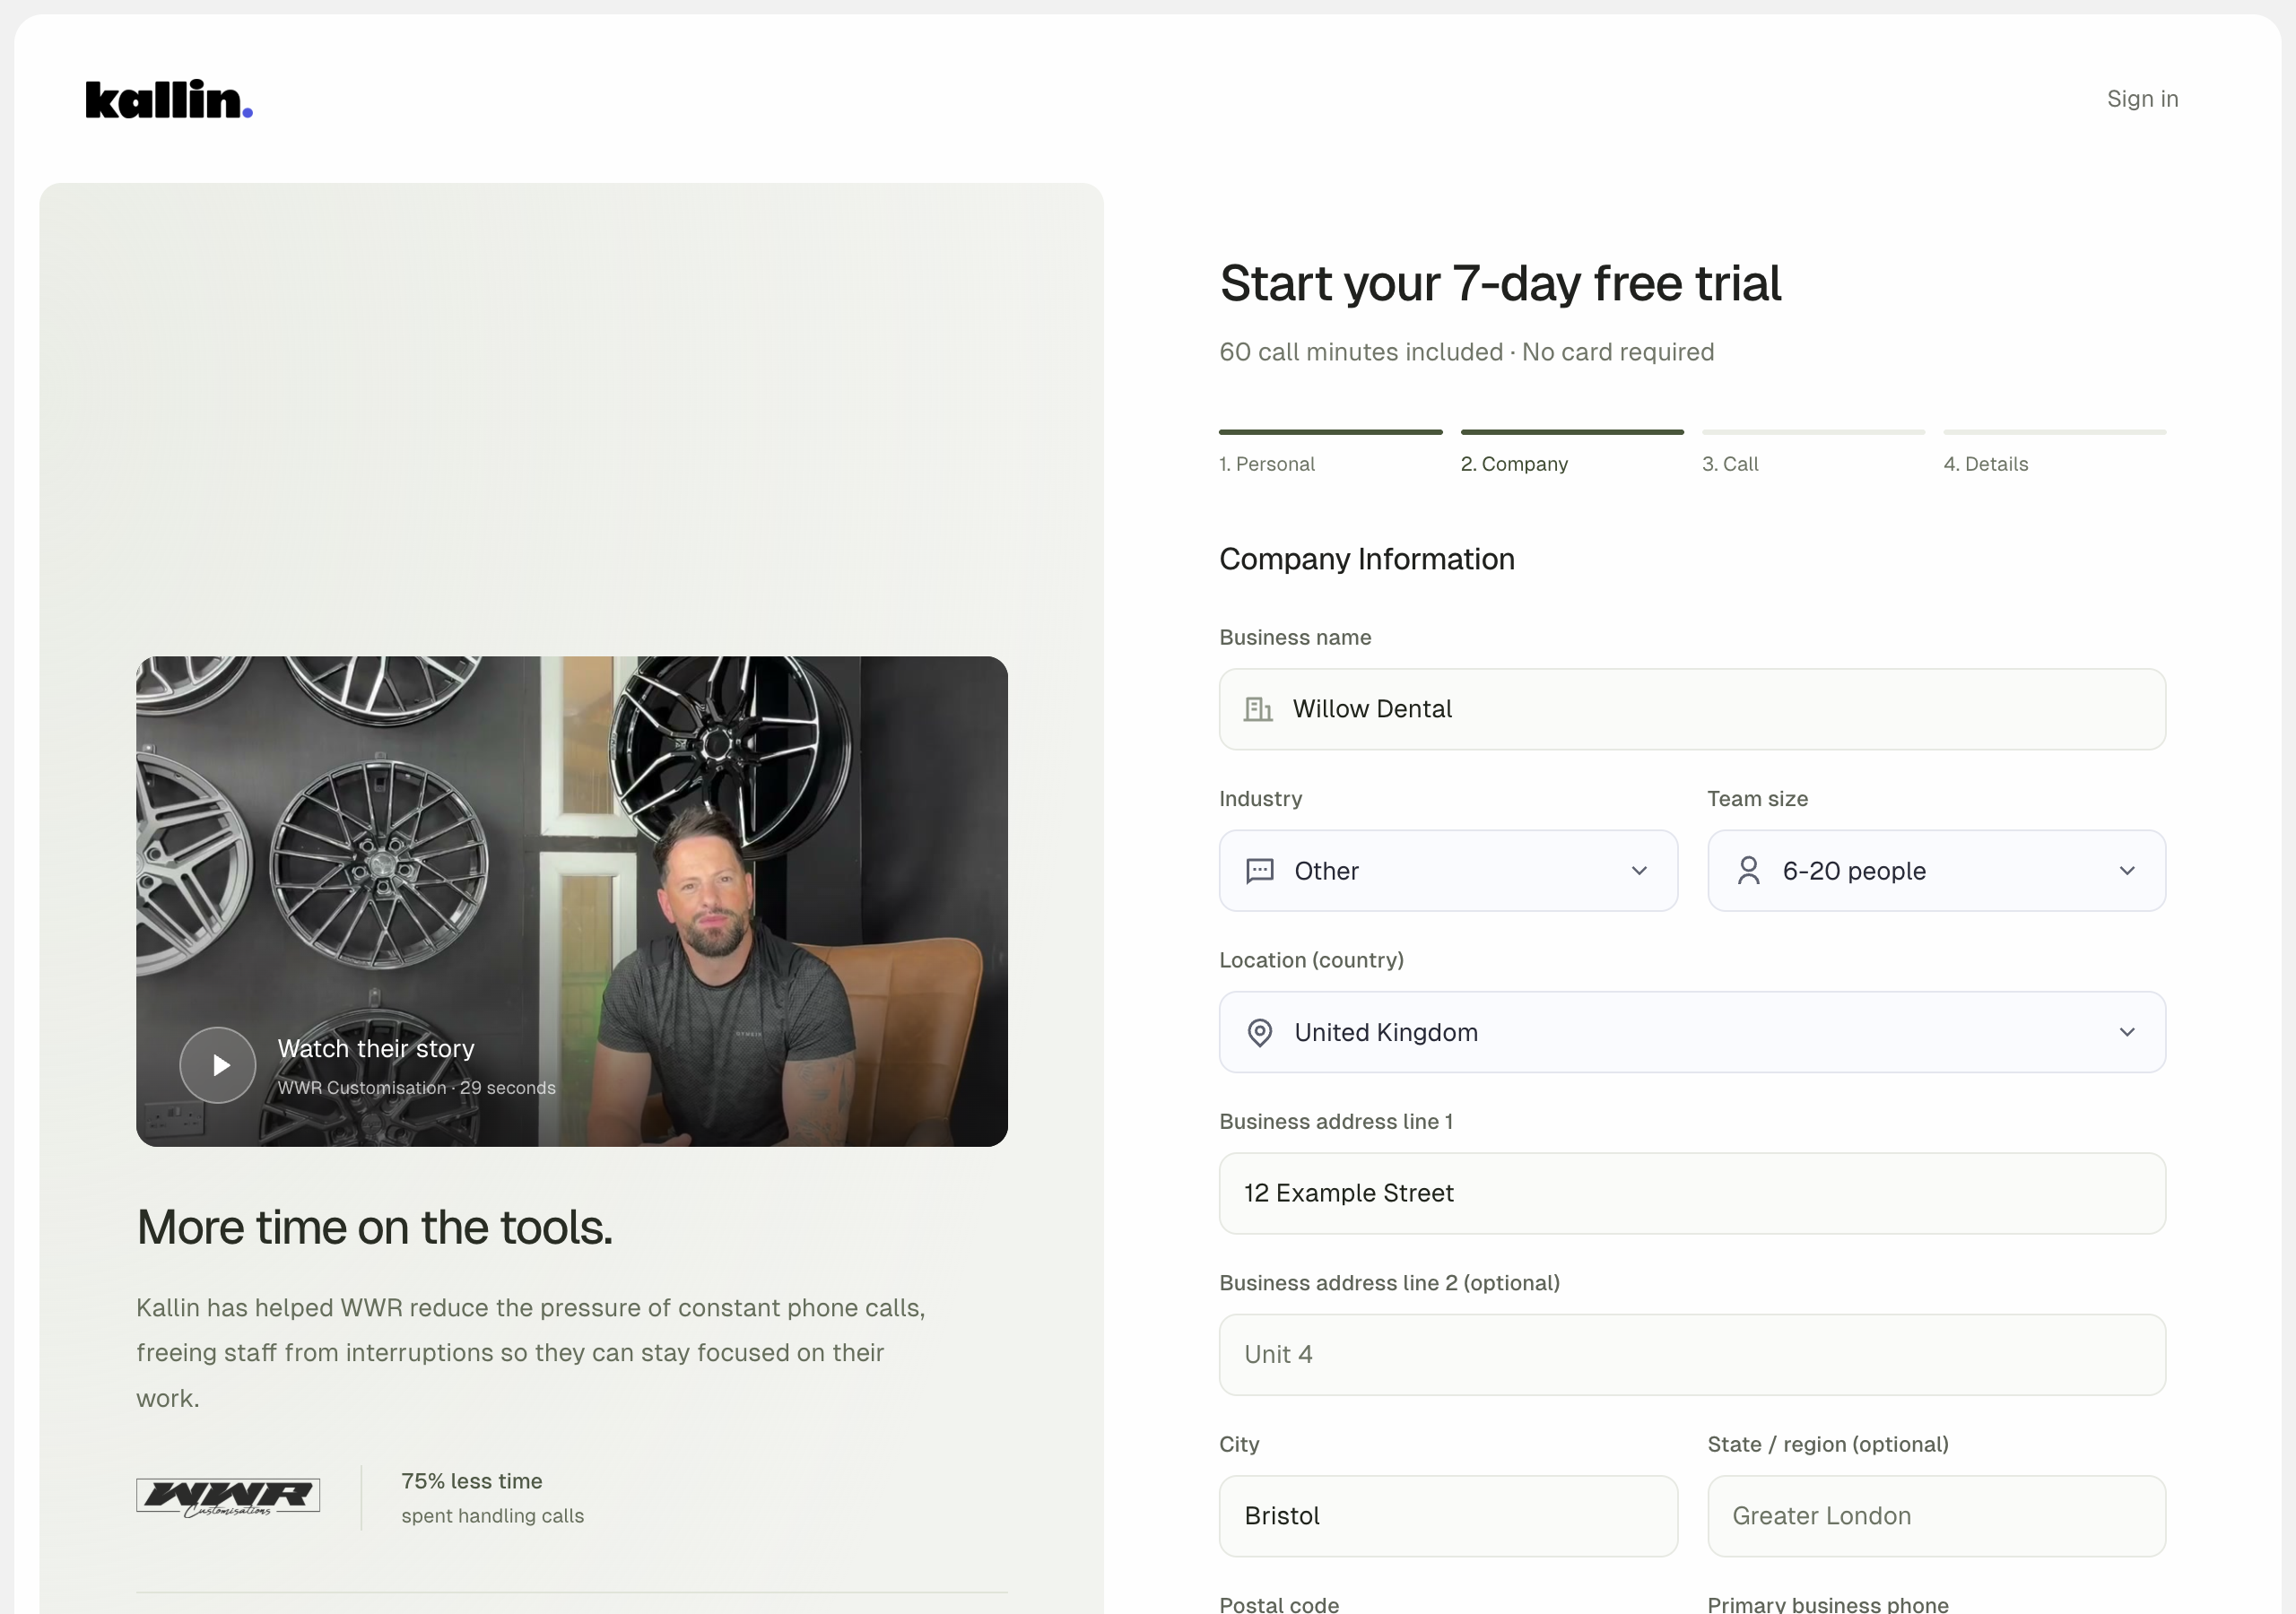Image resolution: width=2296 pixels, height=1614 pixels.
Task: Click the Business name field with Willow Dental
Action: (x=1692, y=709)
